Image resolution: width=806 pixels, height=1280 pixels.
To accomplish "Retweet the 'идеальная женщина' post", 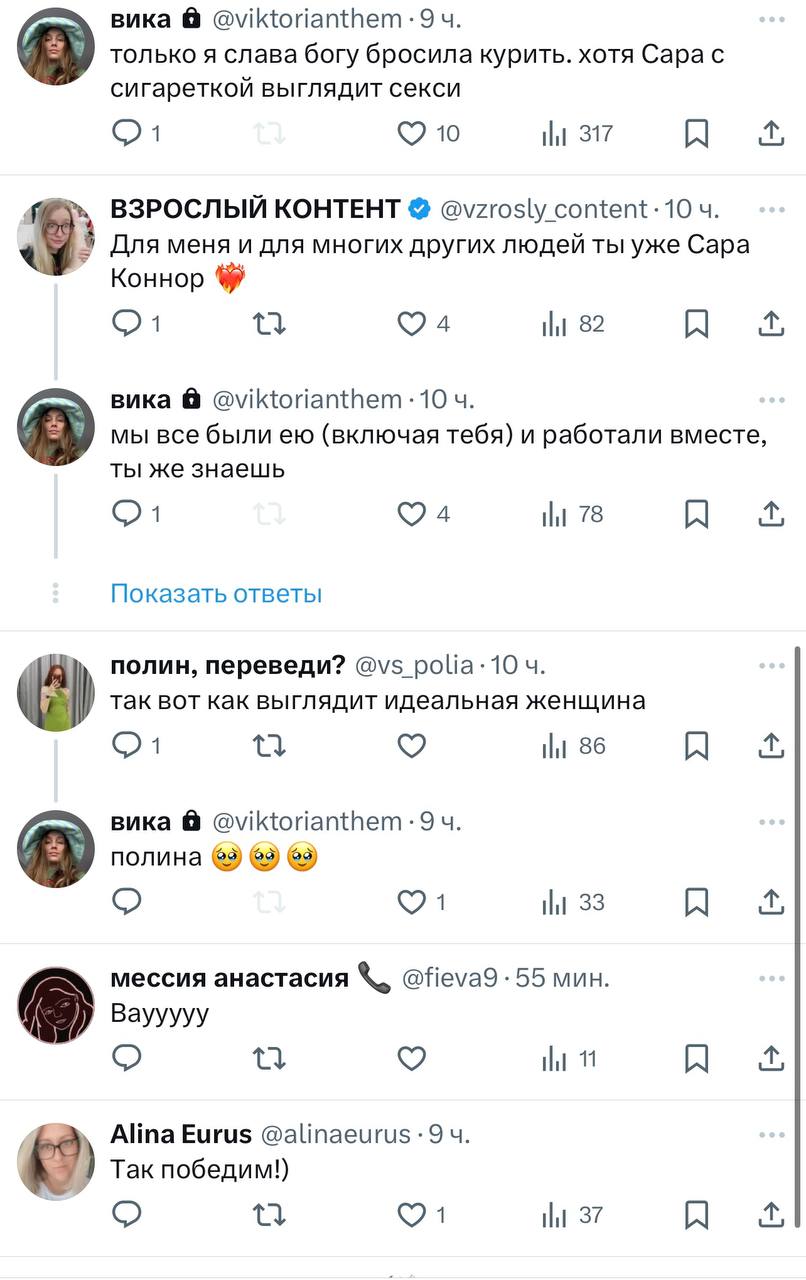I will point(270,746).
